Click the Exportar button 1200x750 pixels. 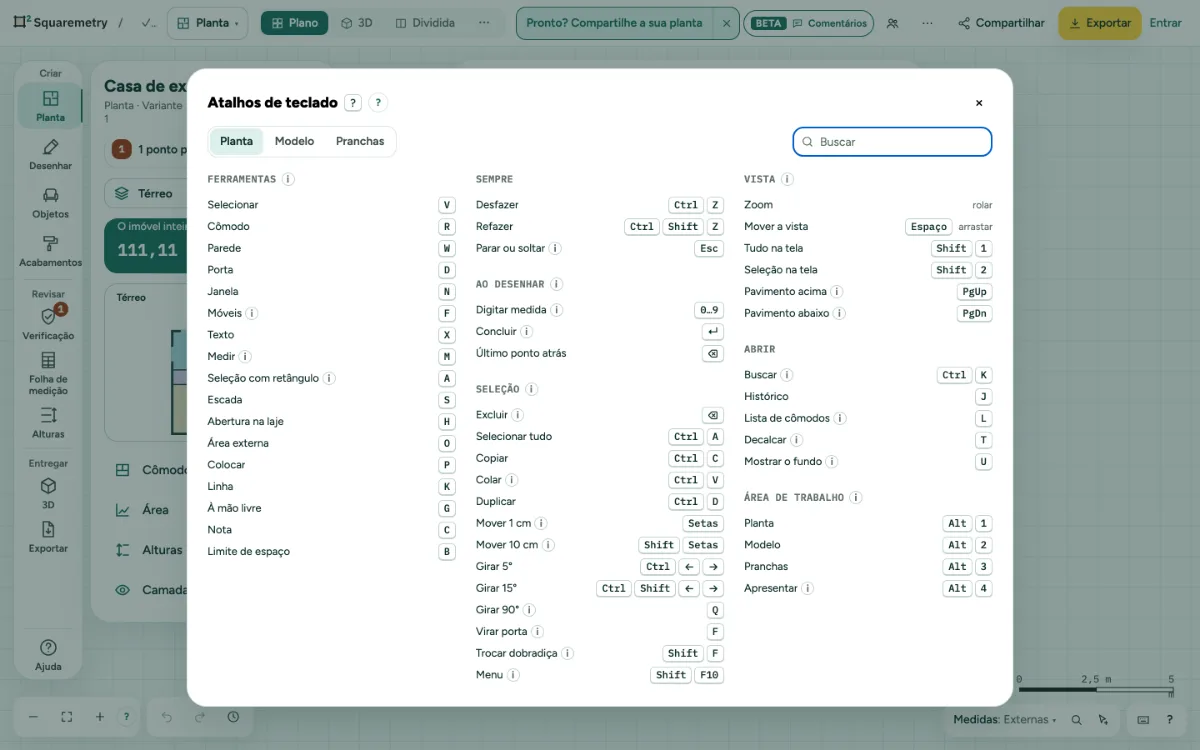coord(1099,23)
